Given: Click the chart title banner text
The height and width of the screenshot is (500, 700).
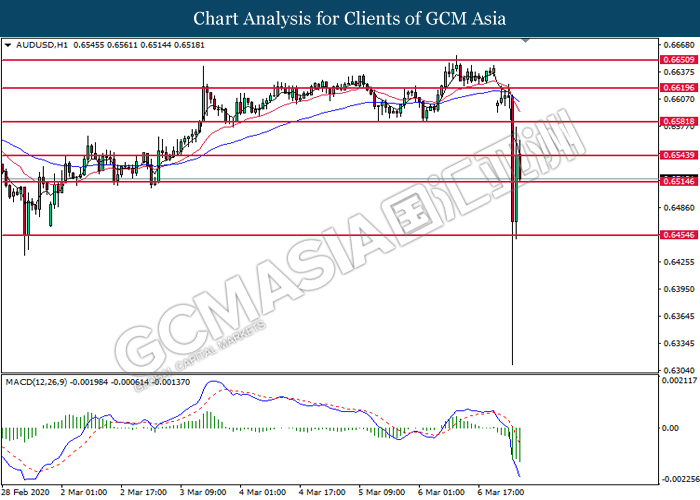Looking at the screenshot, I should click(350, 18).
